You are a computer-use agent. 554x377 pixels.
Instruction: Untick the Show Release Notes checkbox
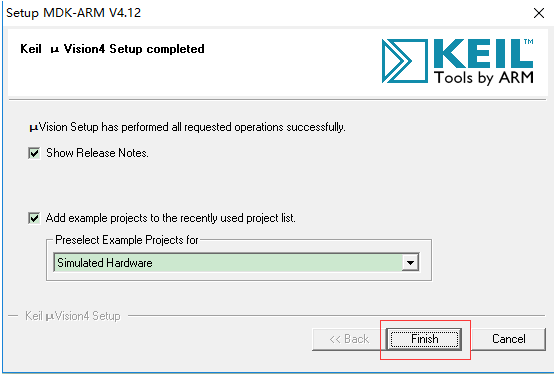coord(34,153)
